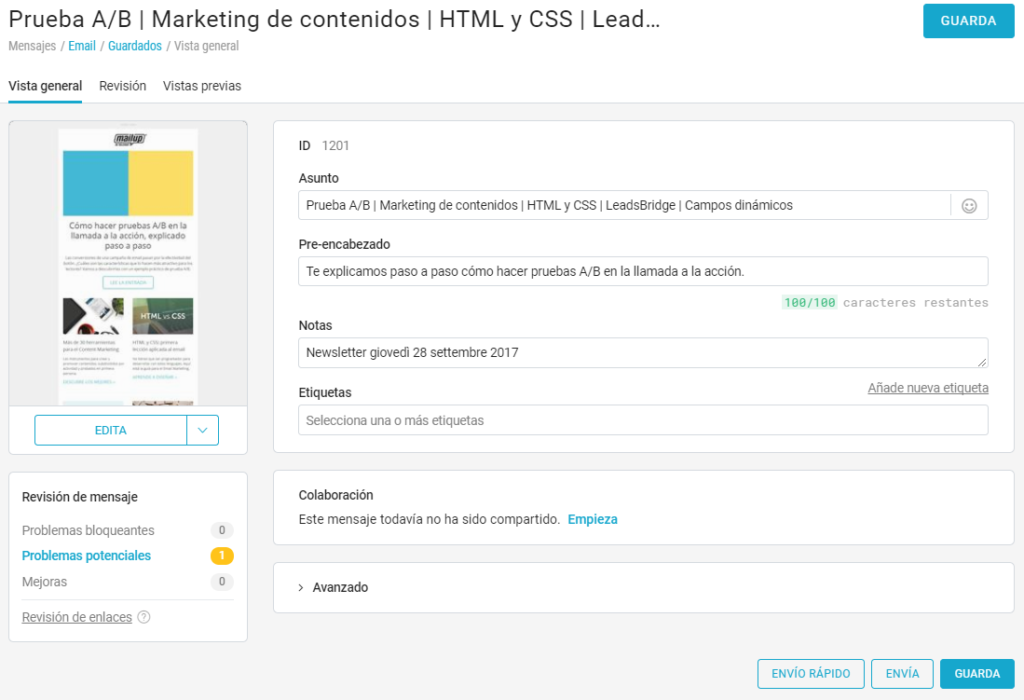Image resolution: width=1024 pixels, height=700 pixels.
Task: Open the emoji picker in Asunto field
Action: pos(968,206)
